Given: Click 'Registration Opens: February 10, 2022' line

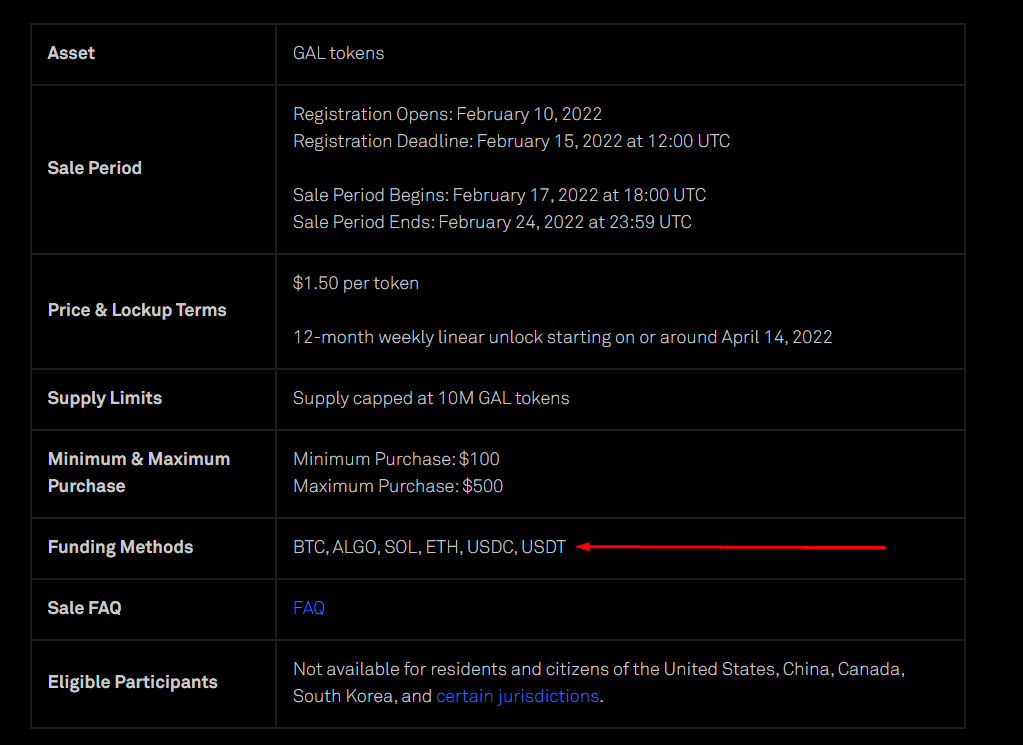Looking at the screenshot, I should click(447, 114).
